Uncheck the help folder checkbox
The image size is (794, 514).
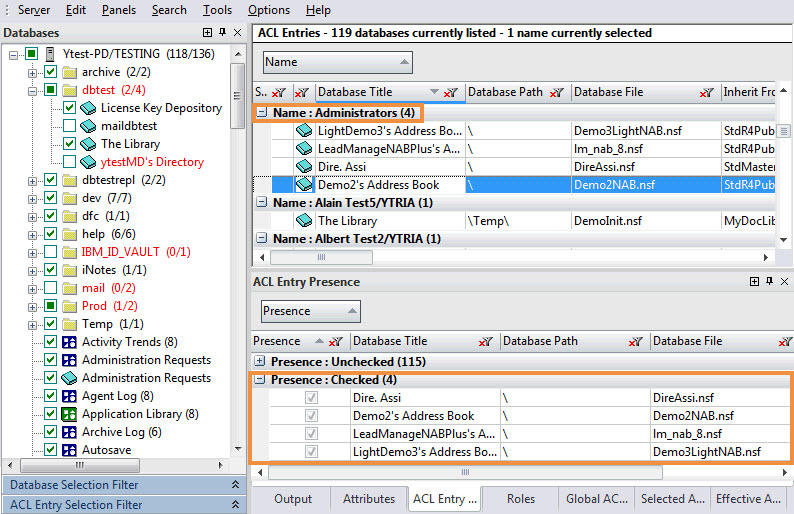pos(51,234)
